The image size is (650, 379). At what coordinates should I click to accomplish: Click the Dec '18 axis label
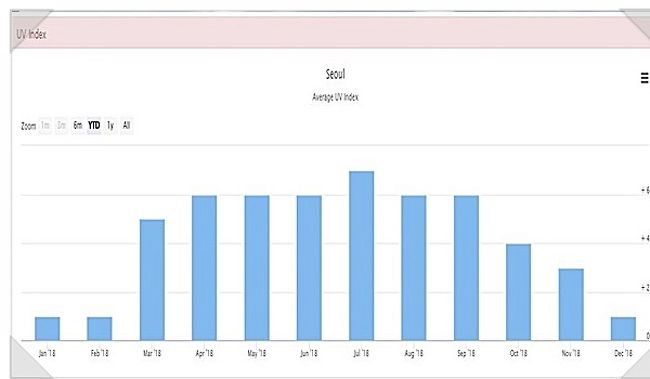pyautogui.click(x=623, y=353)
